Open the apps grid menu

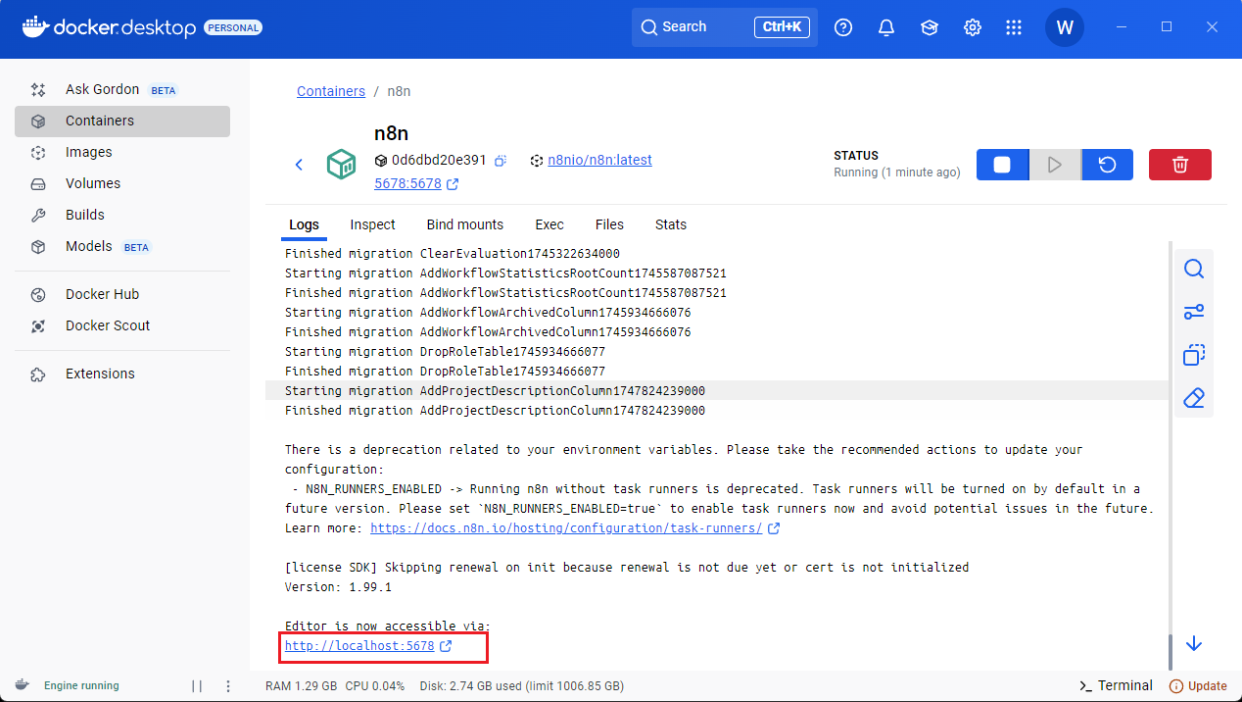pos(1014,28)
